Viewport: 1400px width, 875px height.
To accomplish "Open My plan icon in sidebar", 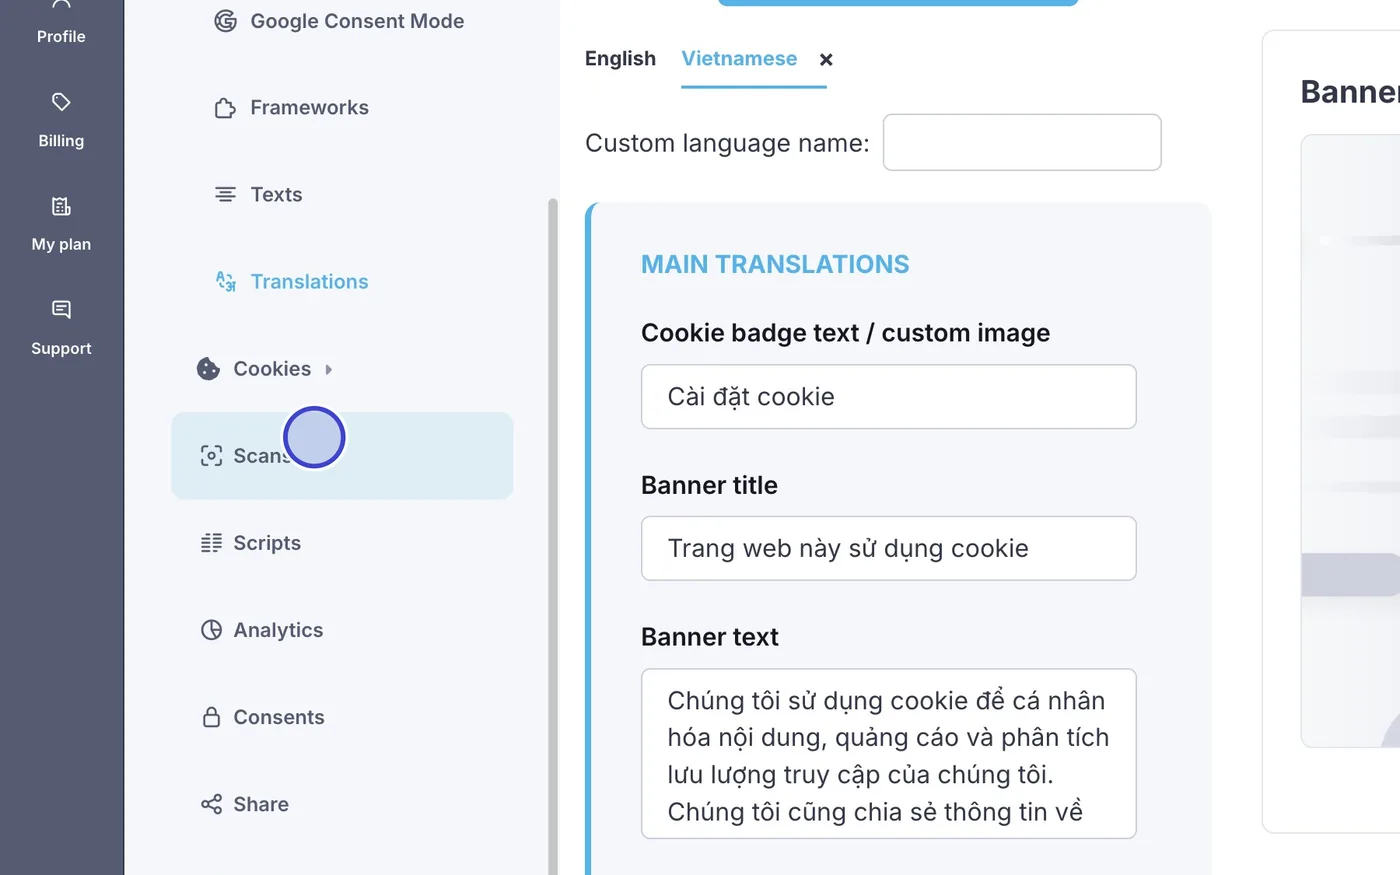I will click(x=61, y=206).
